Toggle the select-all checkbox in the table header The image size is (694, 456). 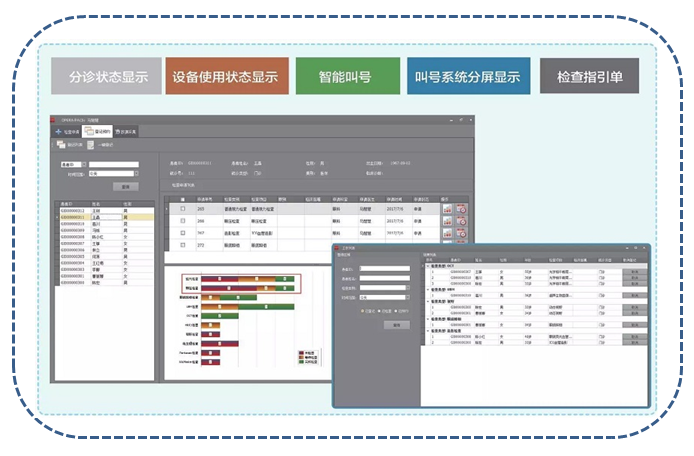pyautogui.click(x=183, y=199)
